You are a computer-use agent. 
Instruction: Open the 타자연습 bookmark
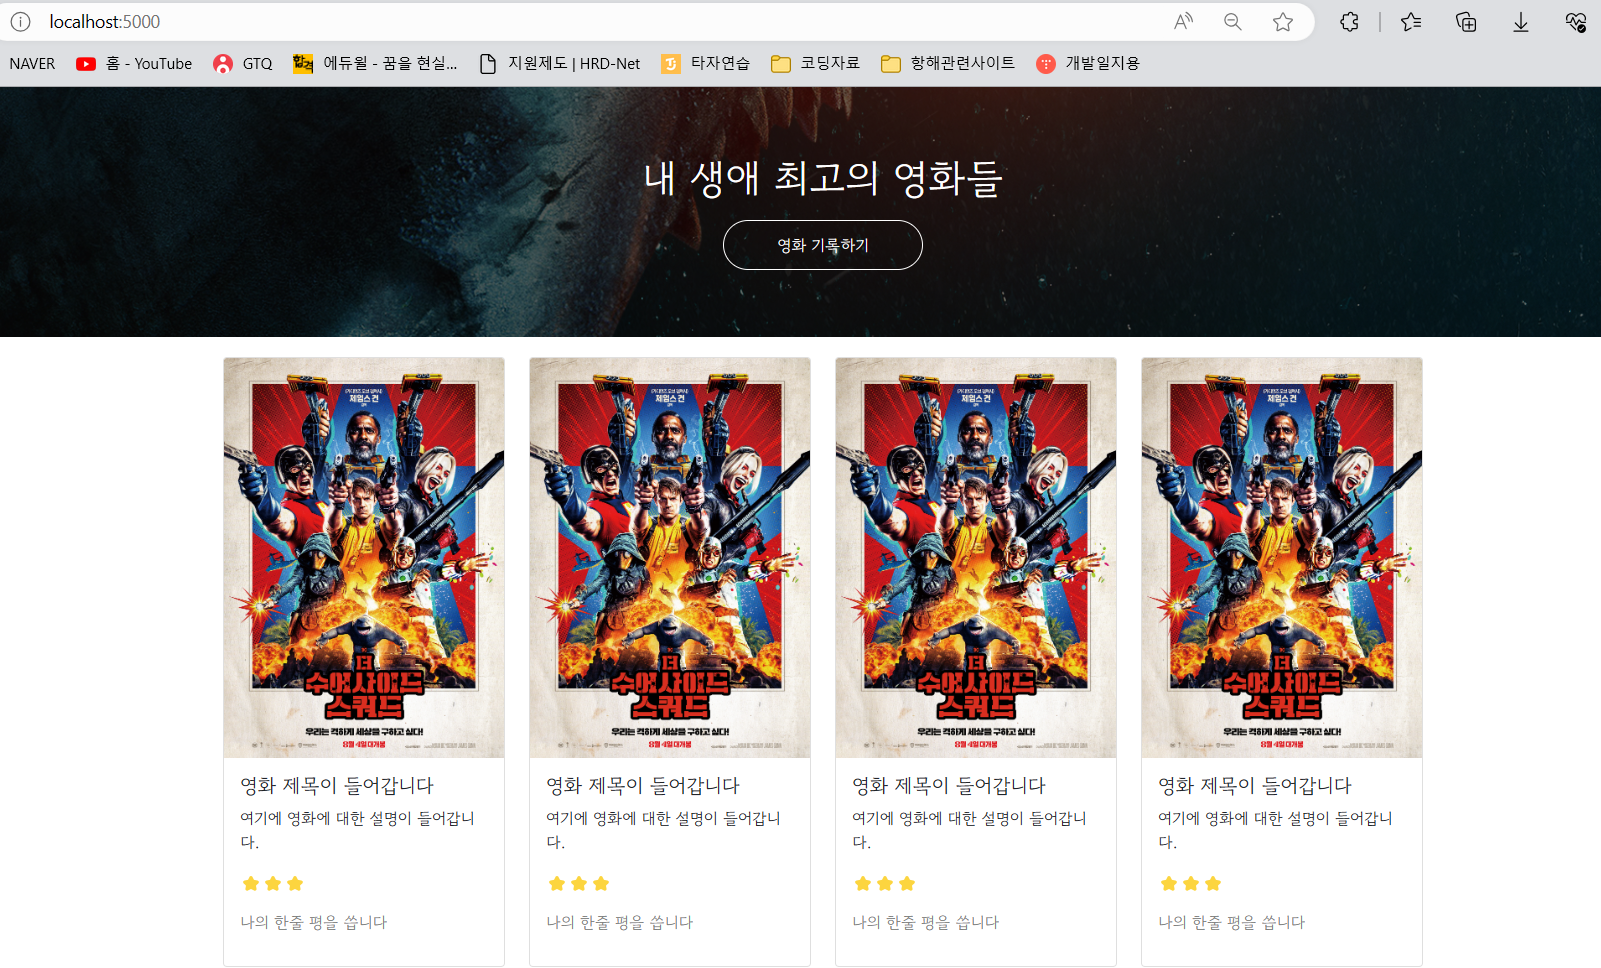tap(706, 64)
